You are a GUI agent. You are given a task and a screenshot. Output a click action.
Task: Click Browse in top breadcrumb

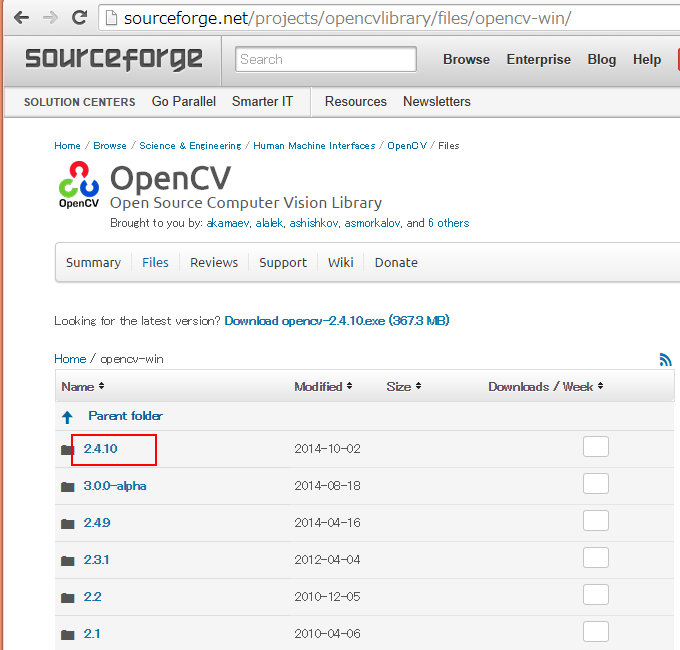pyautogui.click(x=110, y=146)
